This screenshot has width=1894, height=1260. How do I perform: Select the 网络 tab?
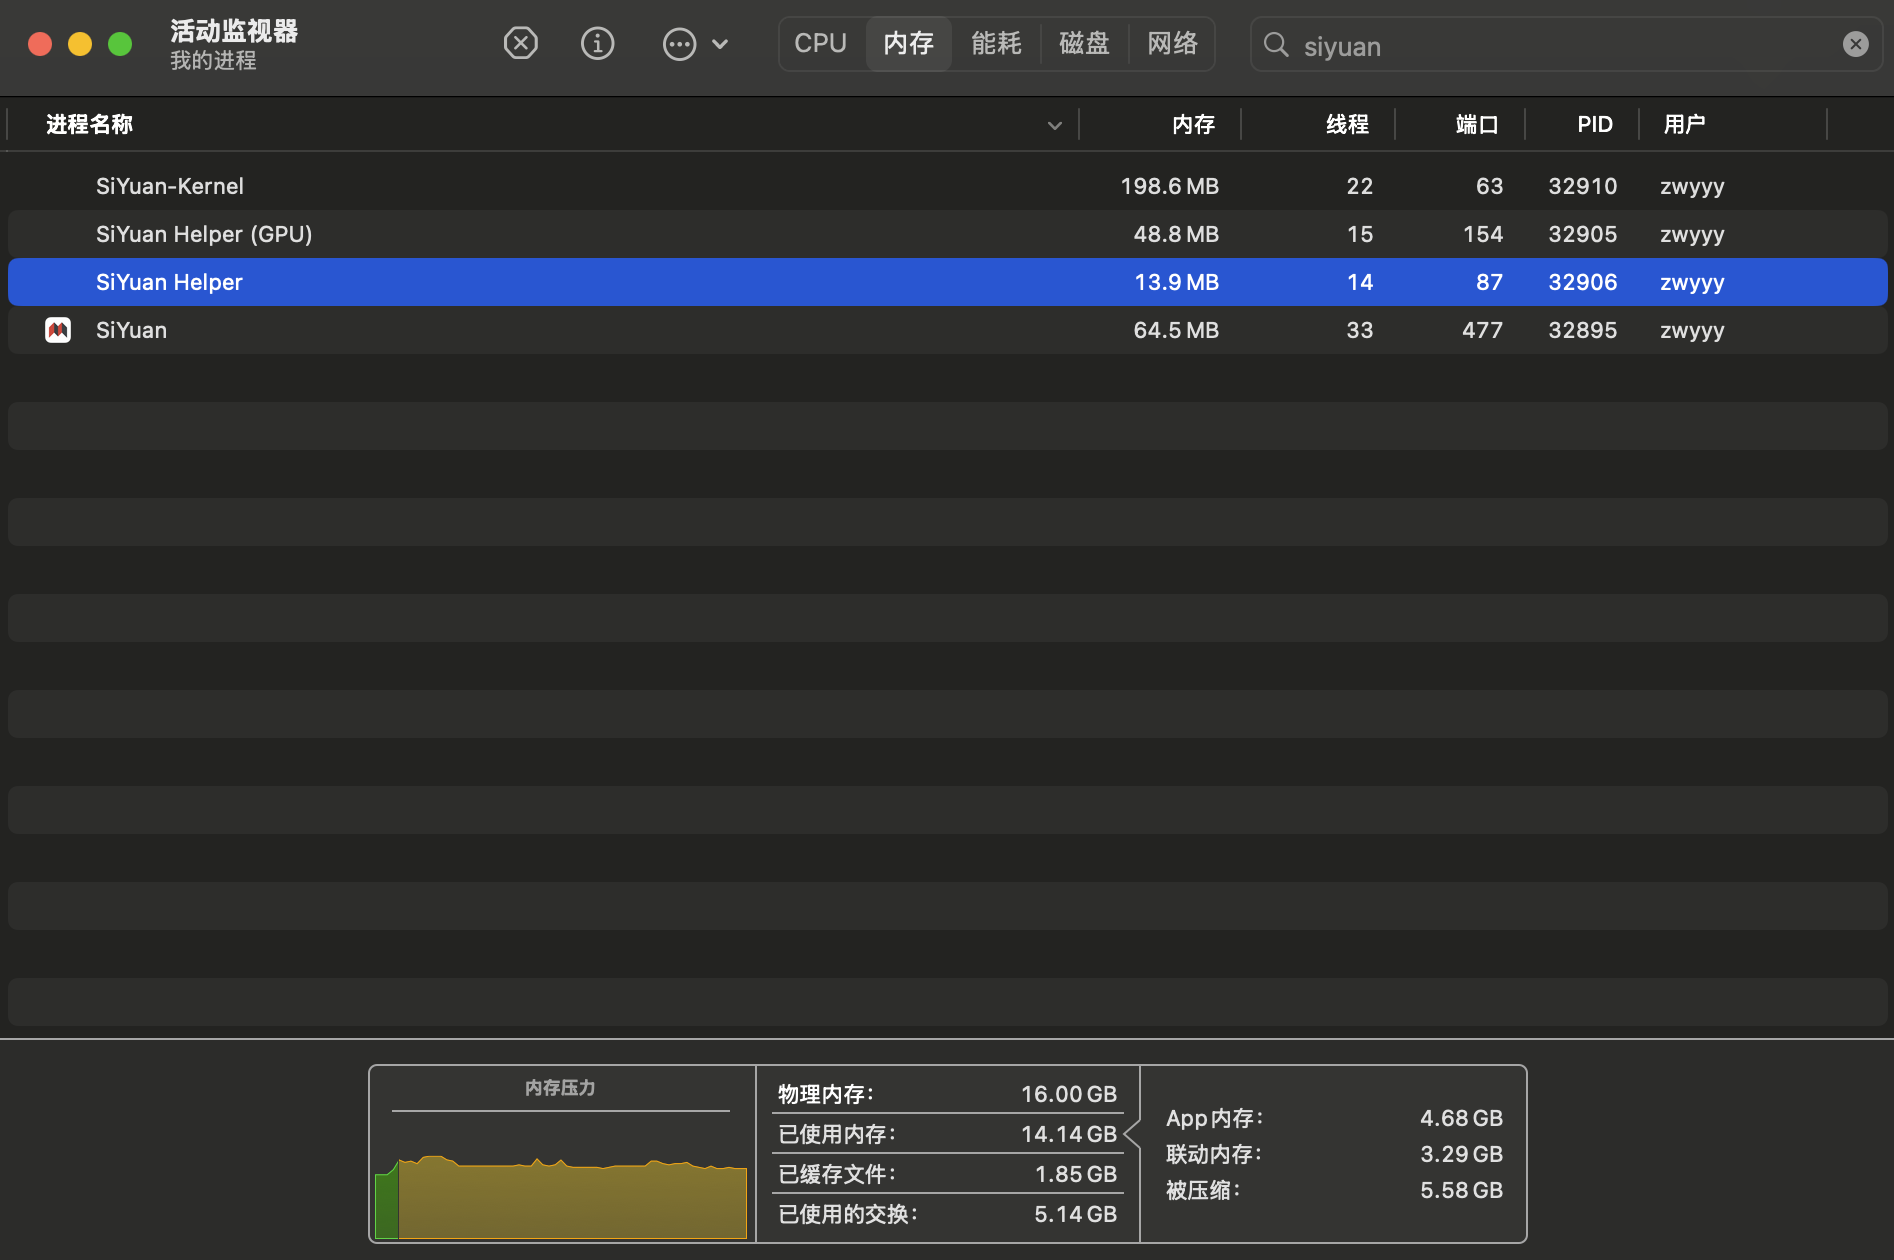pos(1172,44)
